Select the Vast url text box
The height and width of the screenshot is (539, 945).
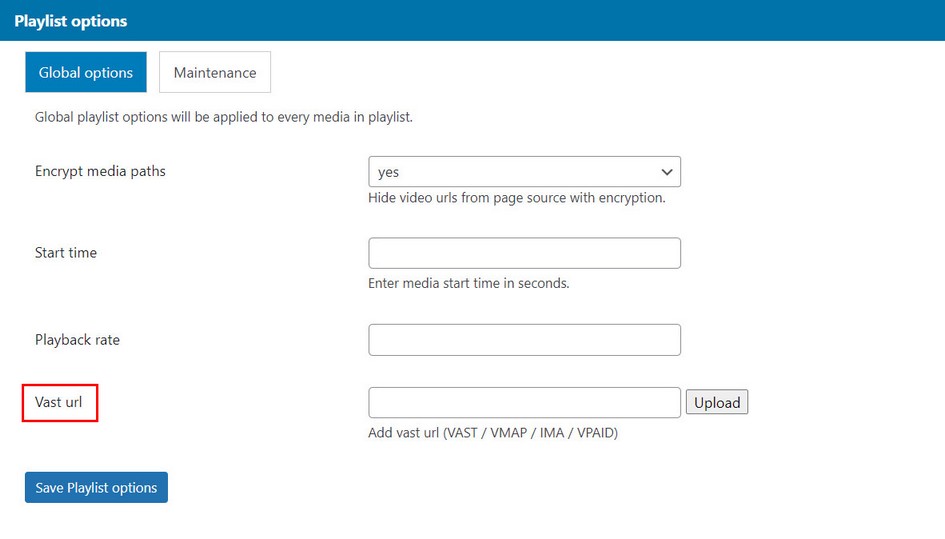[524, 402]
